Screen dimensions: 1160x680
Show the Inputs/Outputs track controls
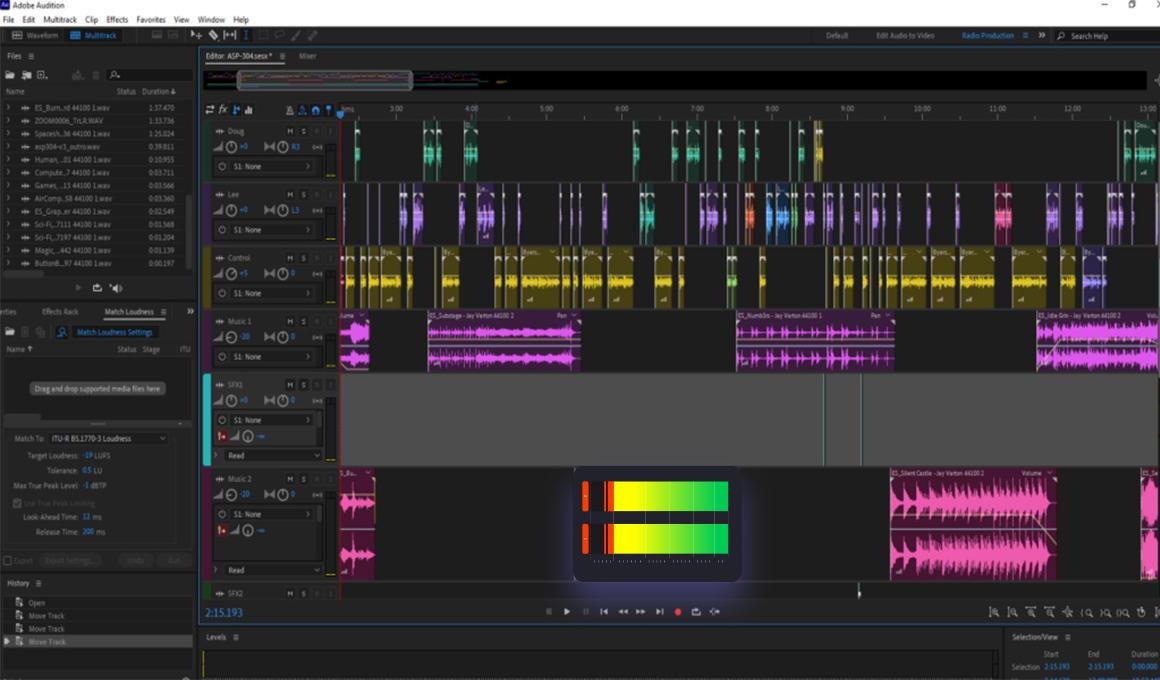[210, 110]
